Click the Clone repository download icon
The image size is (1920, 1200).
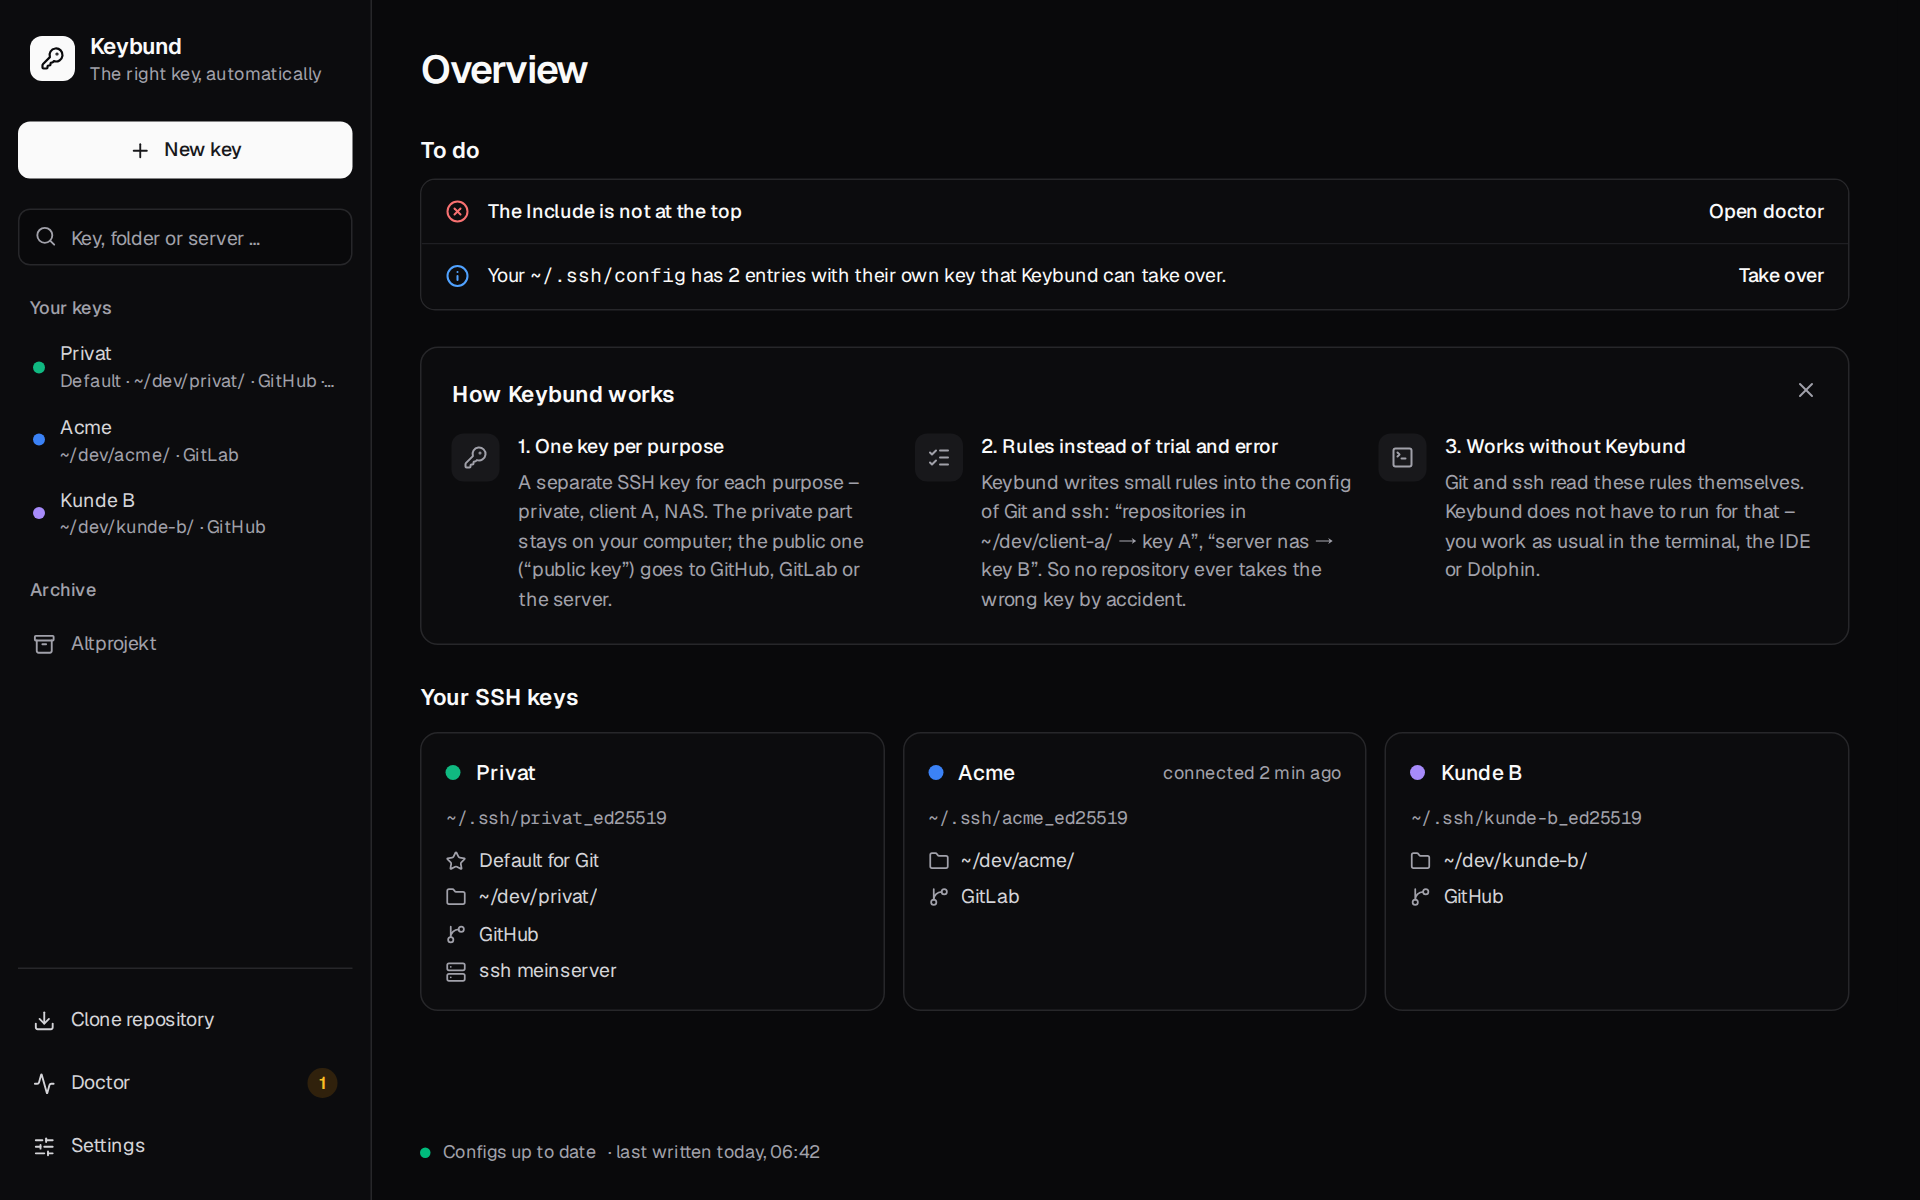(44, 1020)
